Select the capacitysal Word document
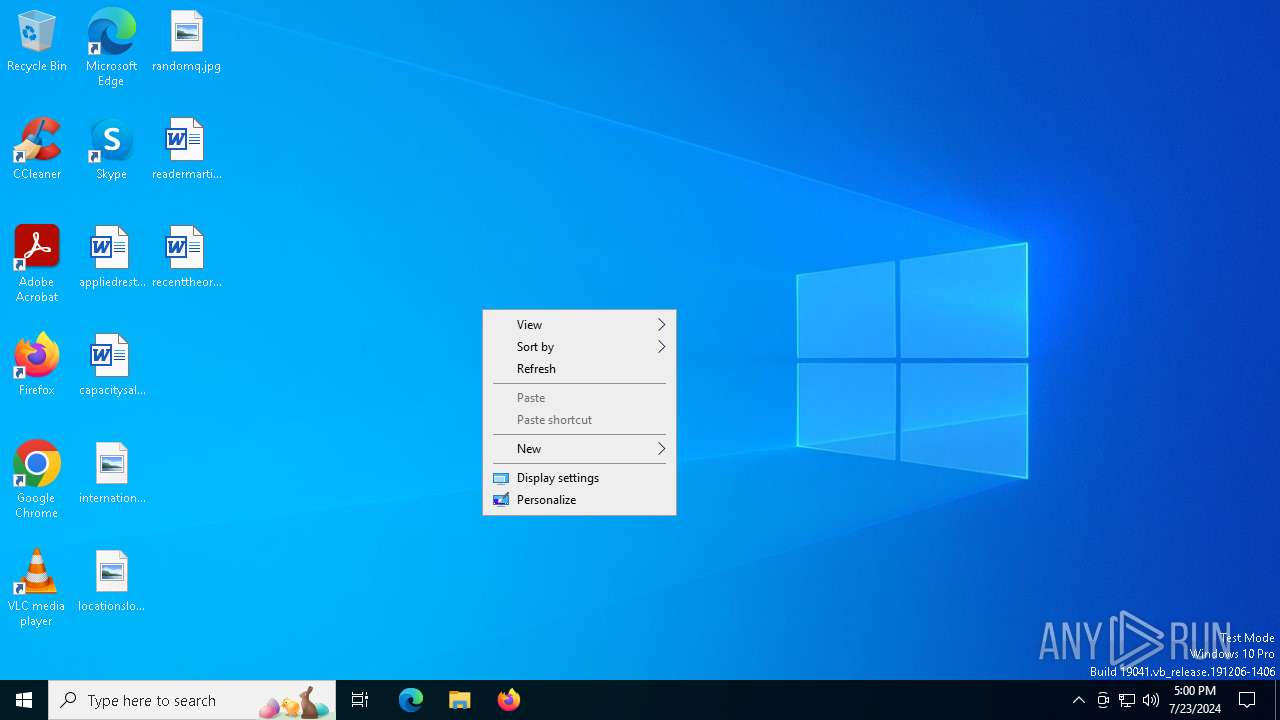Viewport: 1280px width, 720px height. click(x=111, y=366)
